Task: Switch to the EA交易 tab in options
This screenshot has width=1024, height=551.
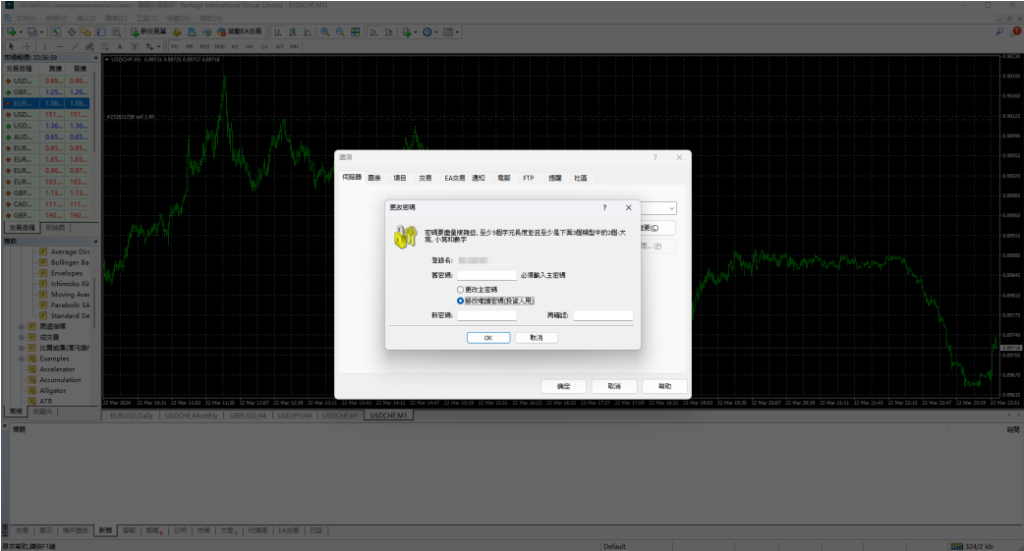Action: [455, 178]
